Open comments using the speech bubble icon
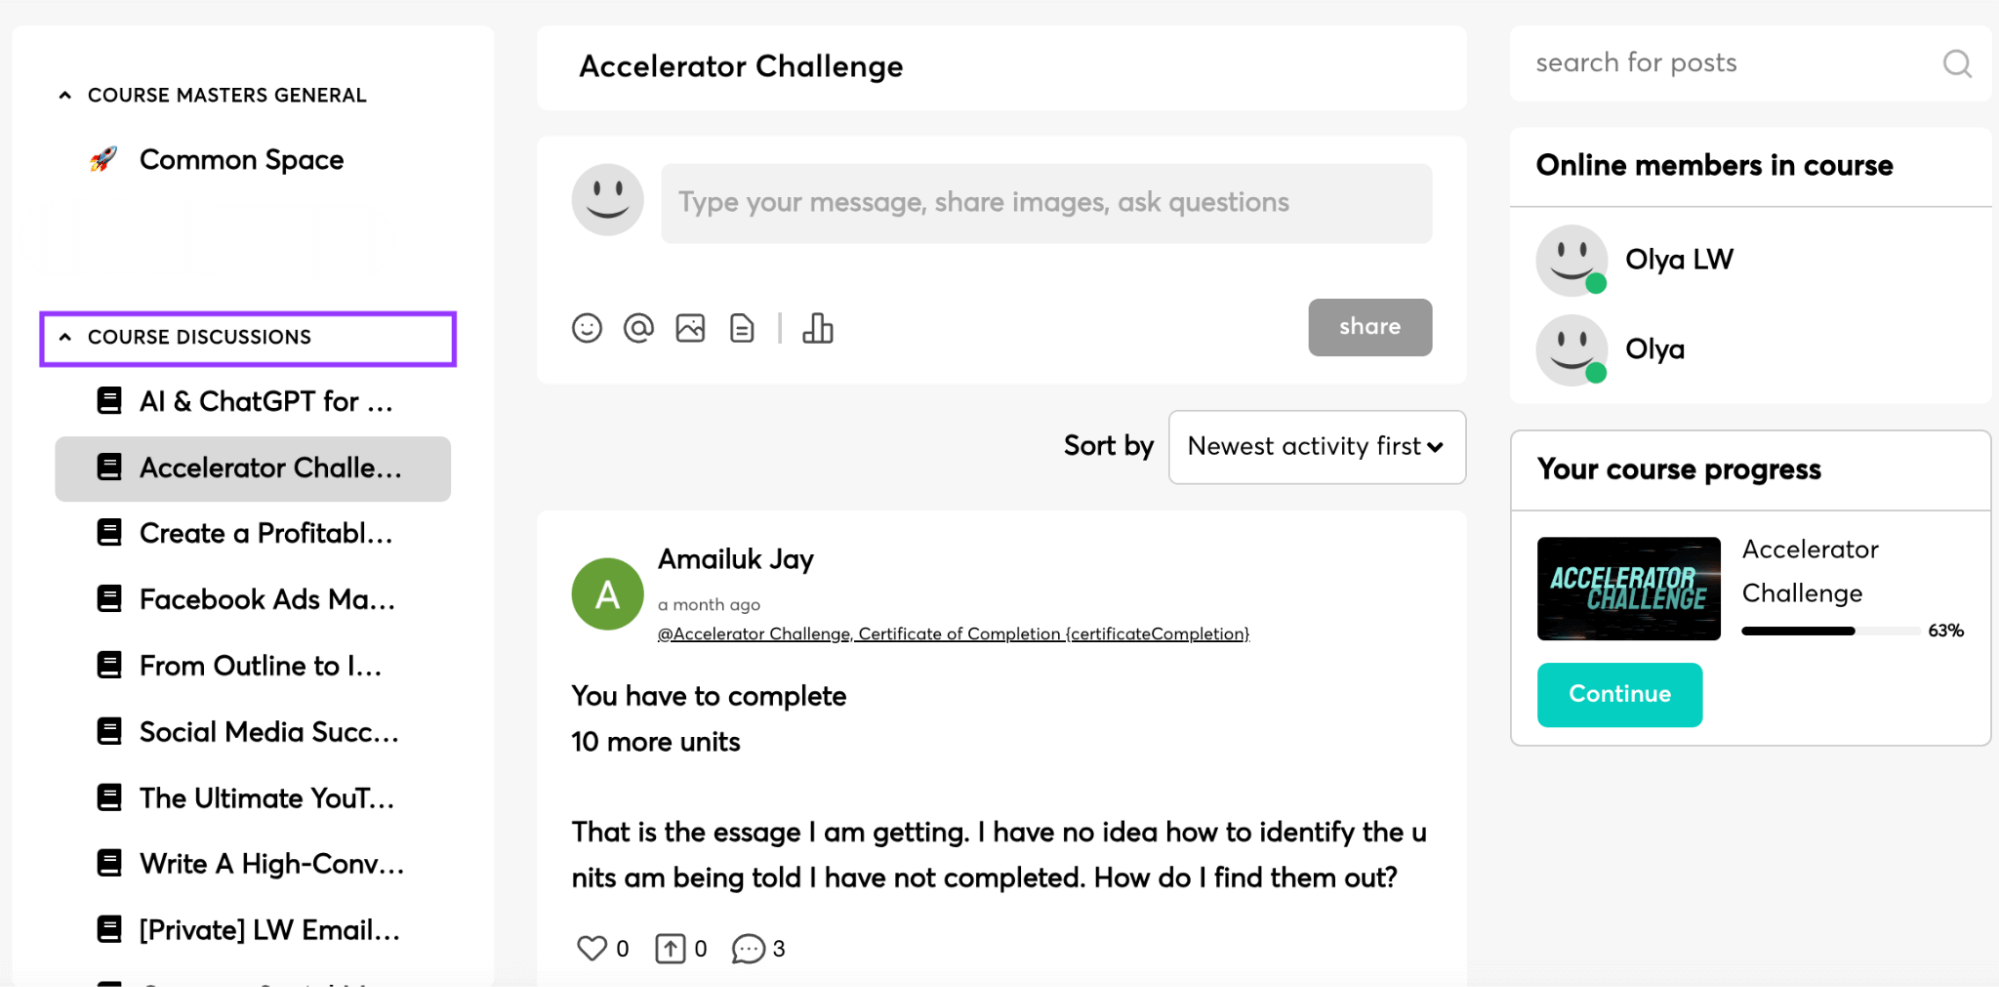 pyautogui.click(x=749, y=947)
